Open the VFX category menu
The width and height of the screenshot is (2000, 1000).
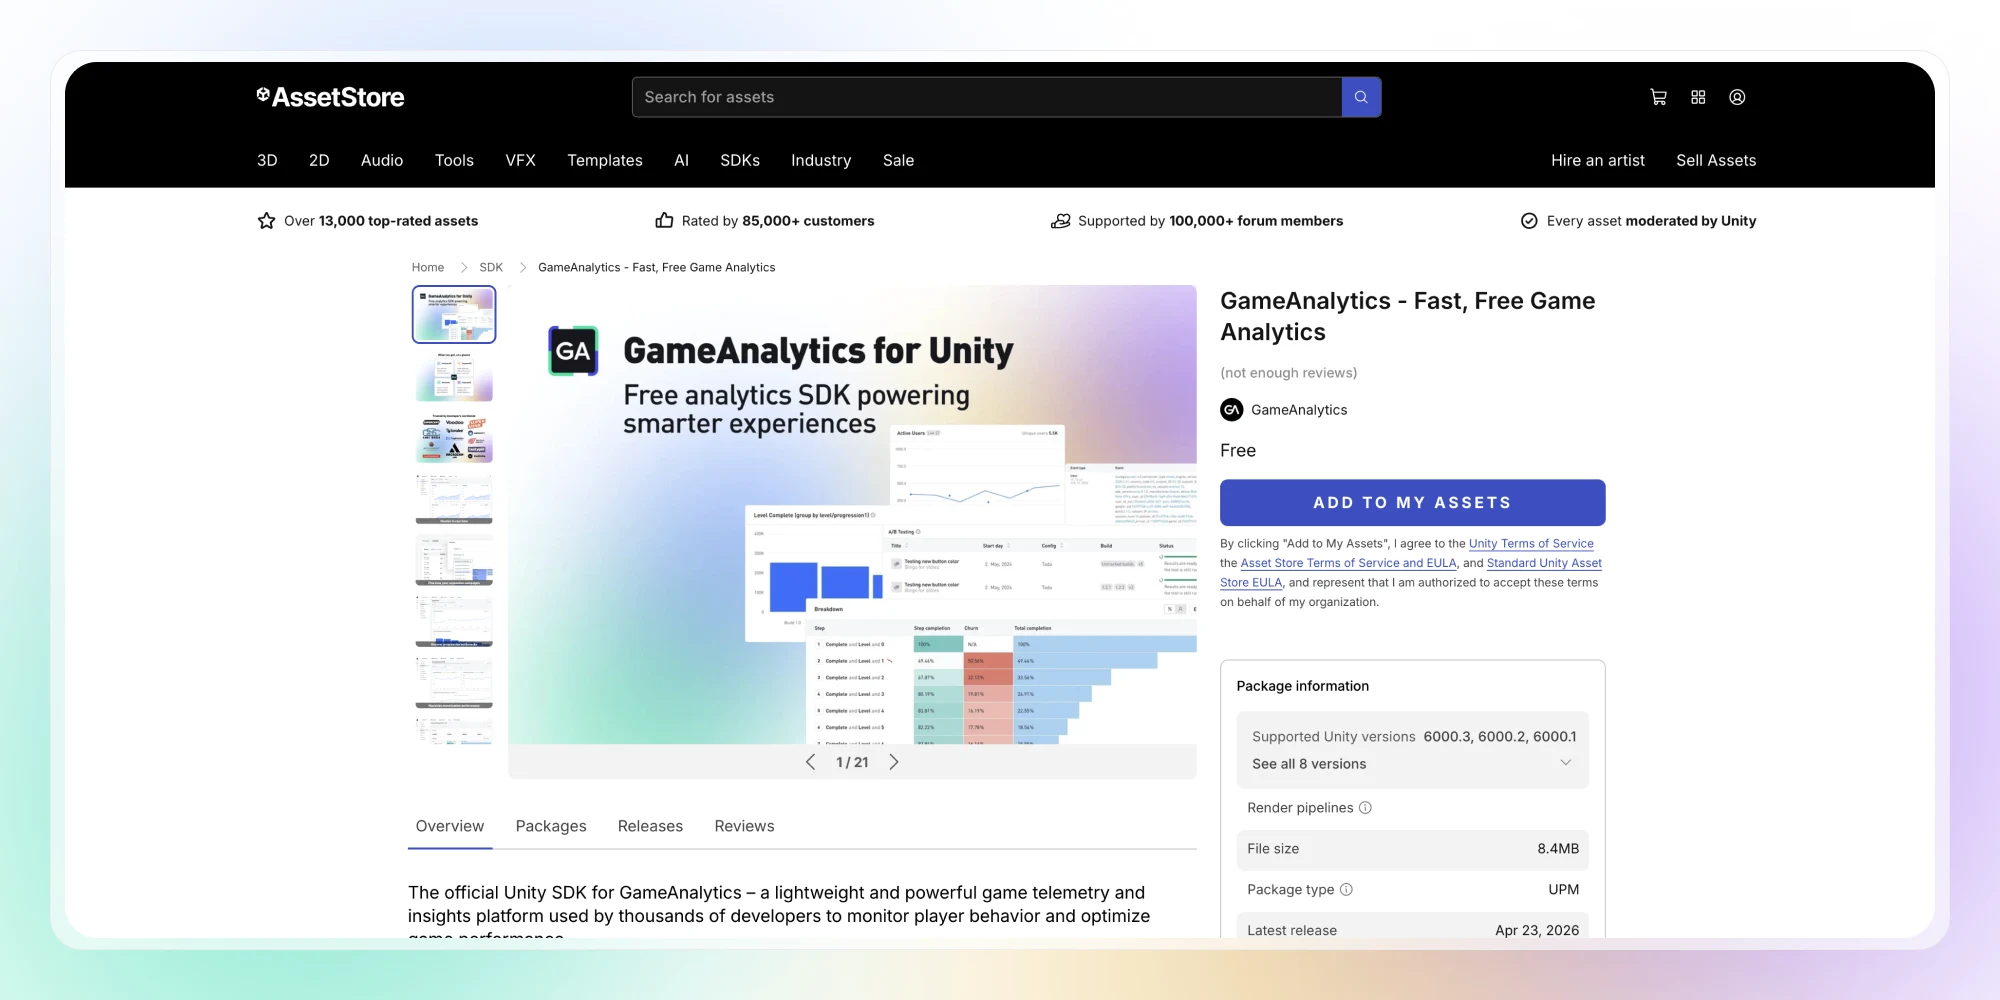click(x=521, y=160)
